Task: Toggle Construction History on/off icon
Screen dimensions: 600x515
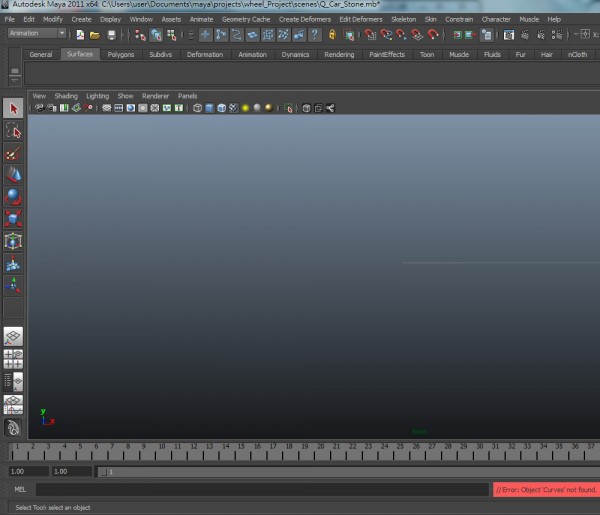Action: tap(486, 35)
